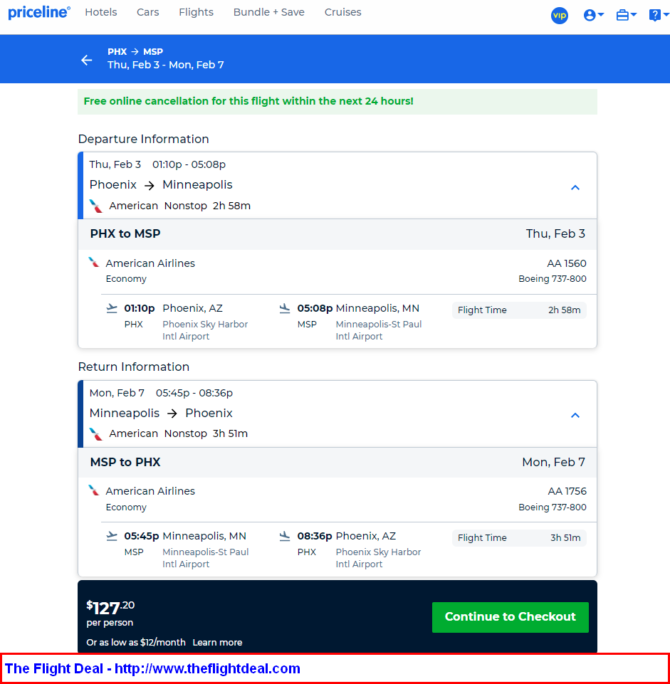This screenshot has width=670, height=684.
Task: Click the arrow between Minneapolis and Phoenix
Action: tap(172, 413)
